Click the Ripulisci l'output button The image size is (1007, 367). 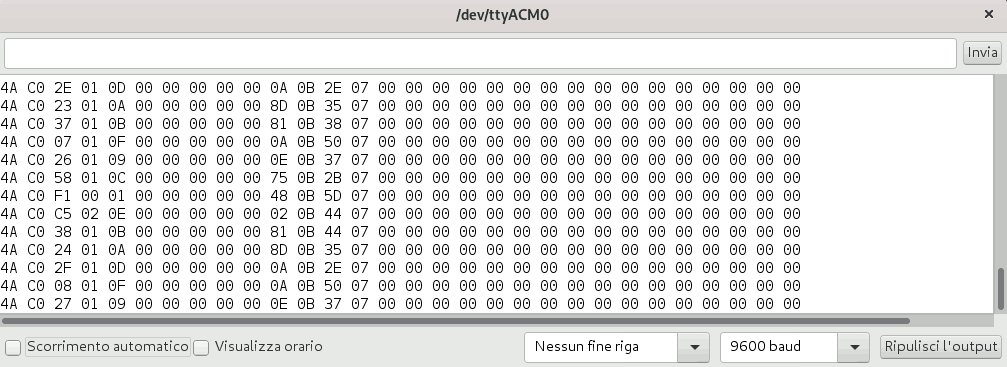pyautogui.click(x=940, y=346)
